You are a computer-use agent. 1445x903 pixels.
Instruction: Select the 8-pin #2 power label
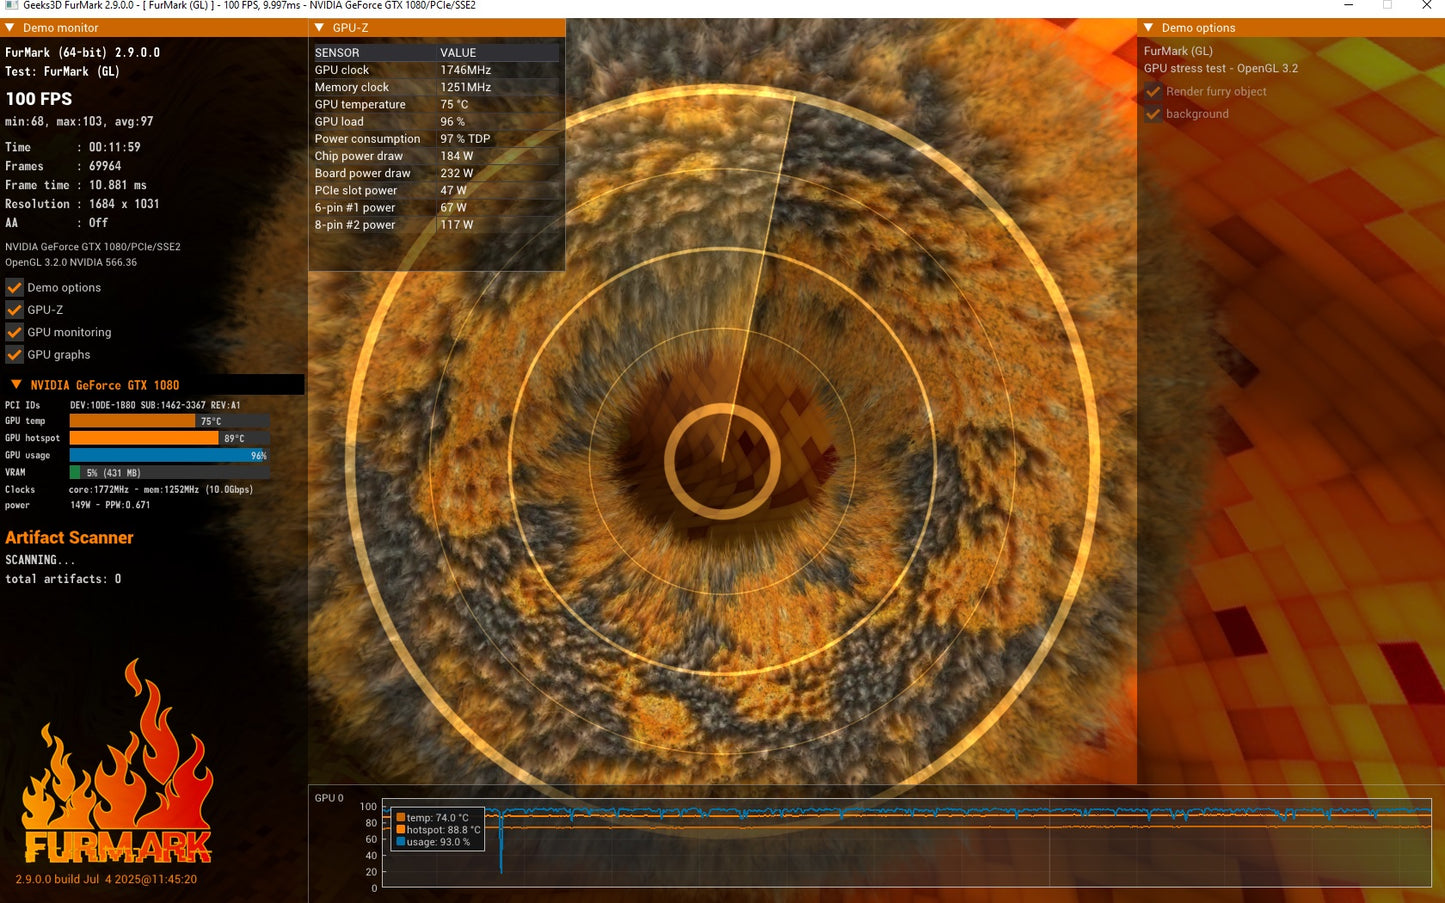(355, 225)
